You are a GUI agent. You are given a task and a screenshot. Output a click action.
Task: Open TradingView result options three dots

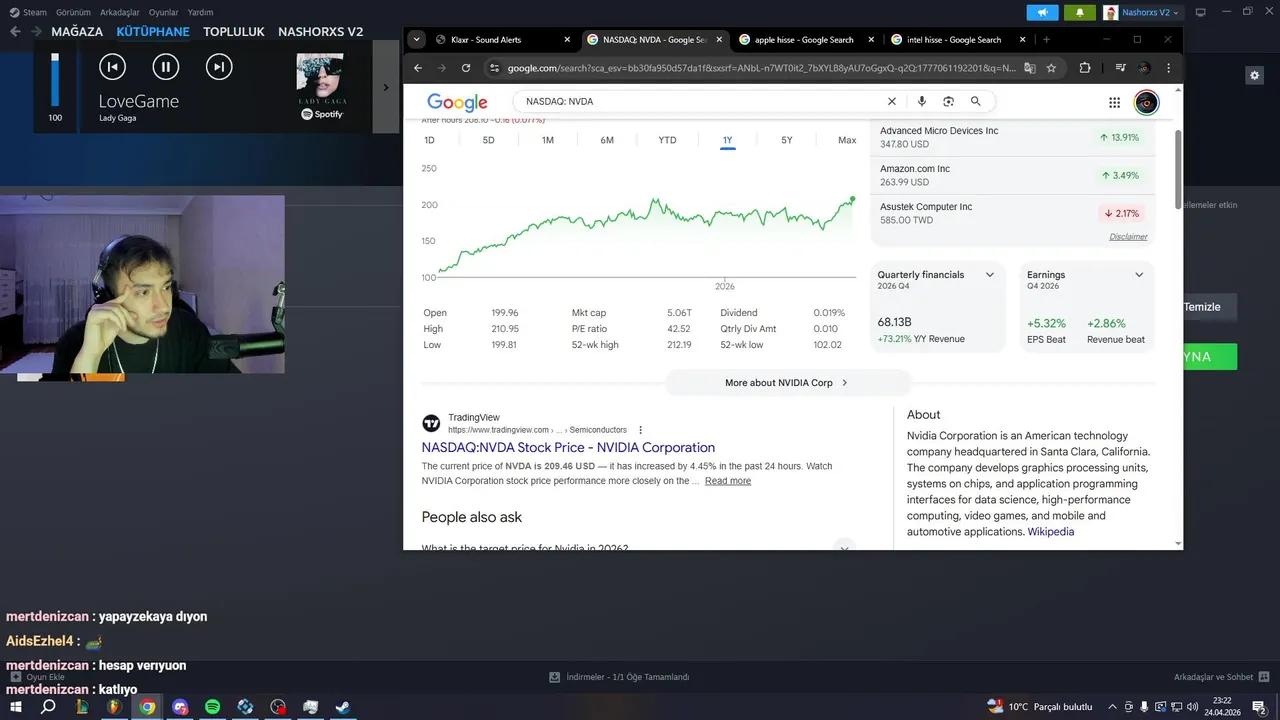(x=641, y=430)
